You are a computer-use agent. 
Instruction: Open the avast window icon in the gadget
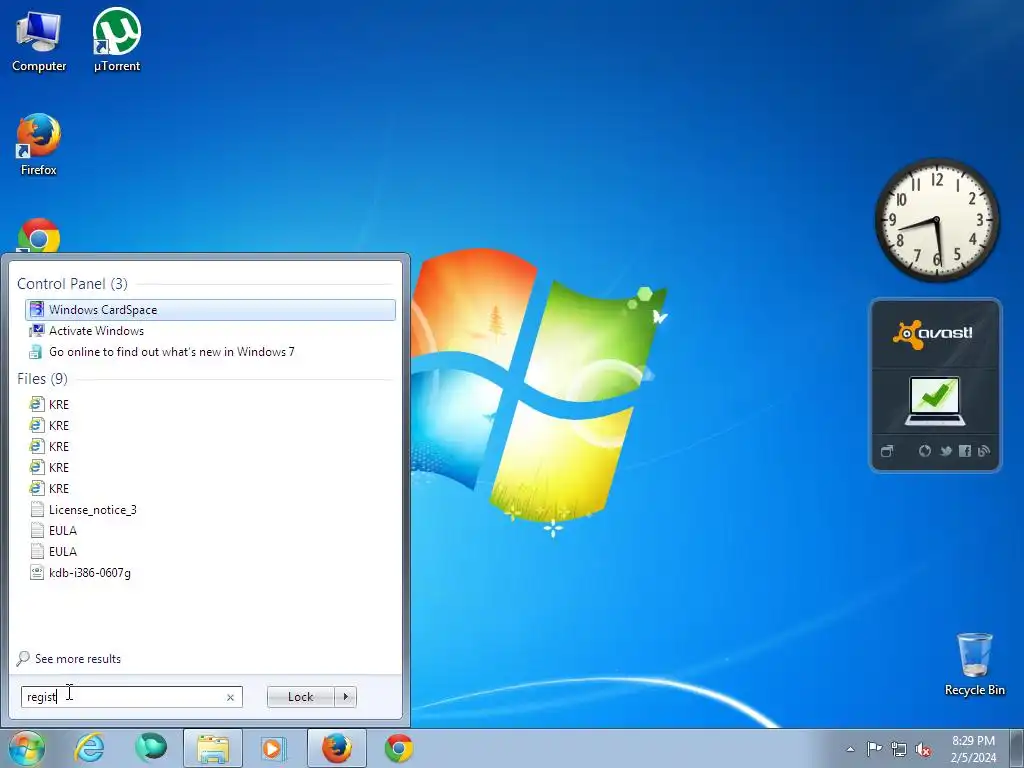[x=886, y=451]
